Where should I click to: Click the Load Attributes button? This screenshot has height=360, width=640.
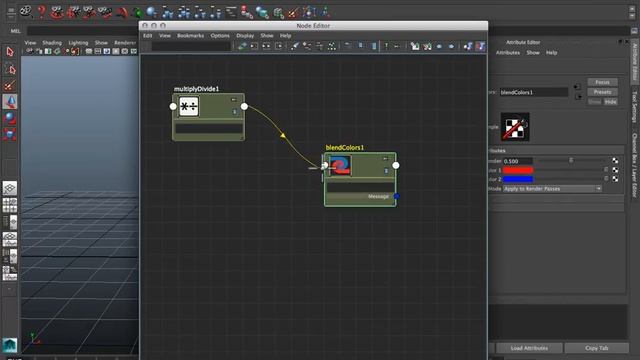(529, 348)
